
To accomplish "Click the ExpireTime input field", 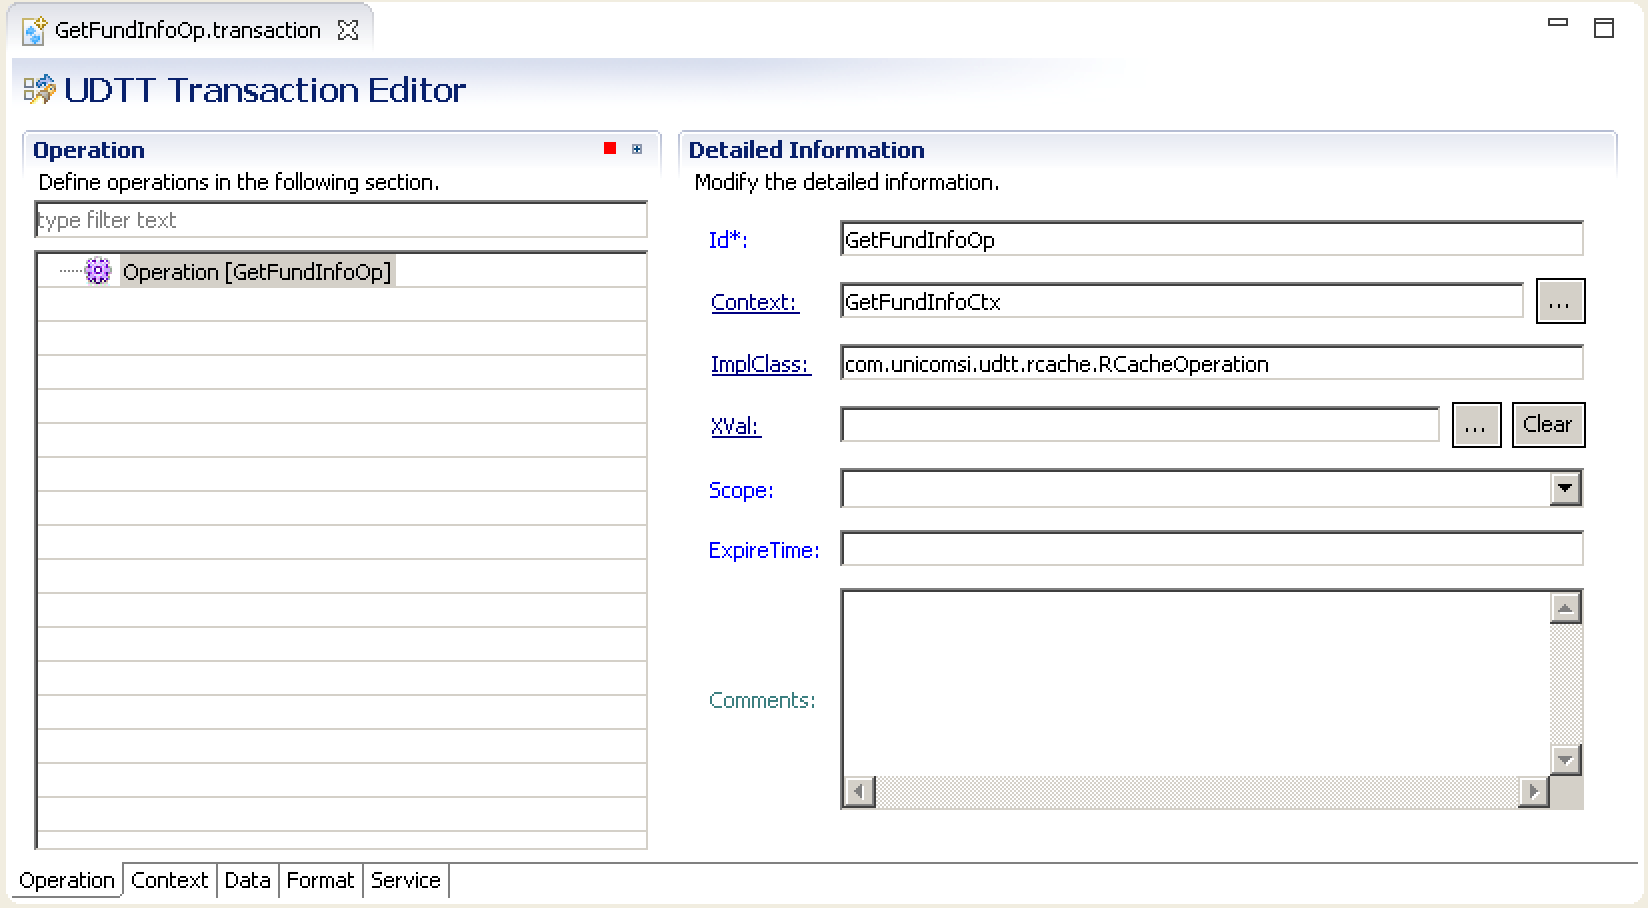I will 1212,548.
